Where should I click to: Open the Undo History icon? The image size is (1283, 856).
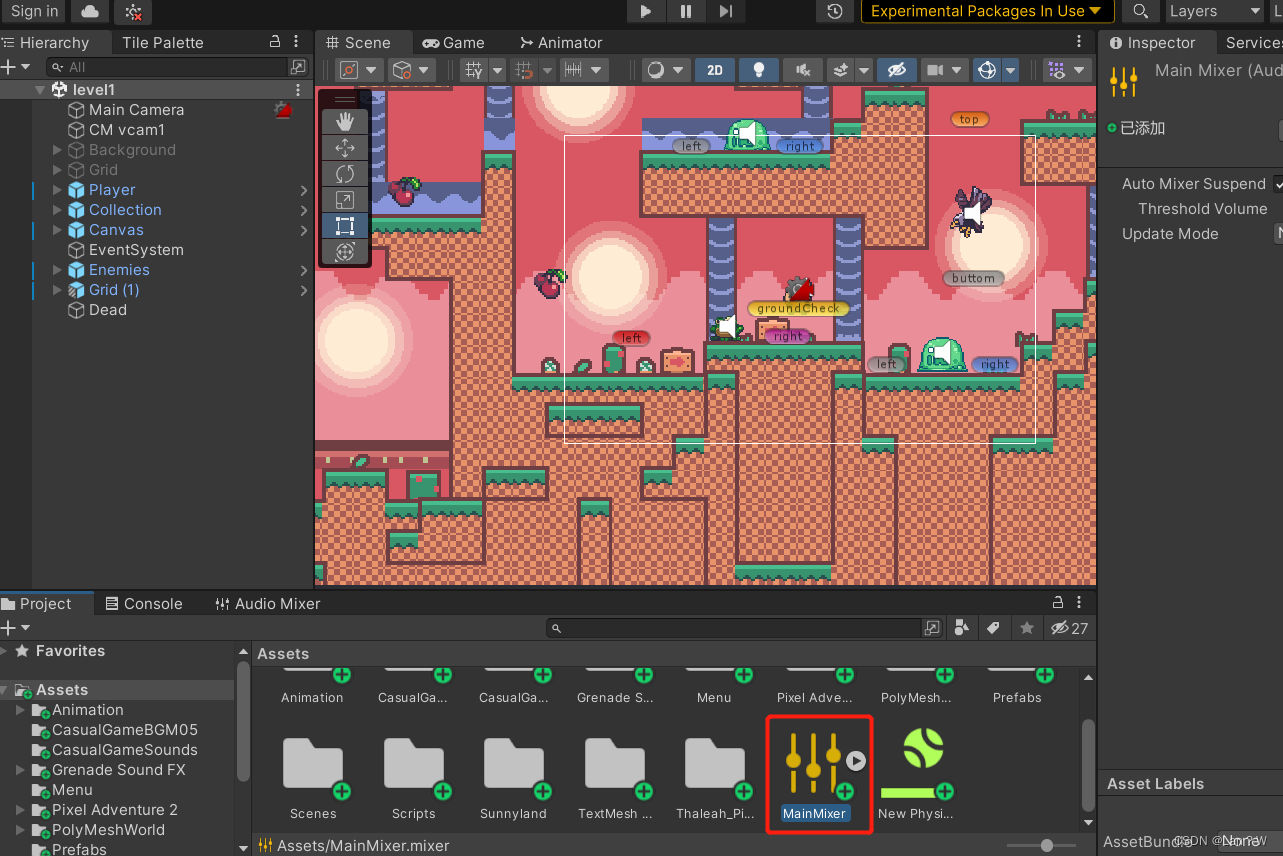click(835, 11)
